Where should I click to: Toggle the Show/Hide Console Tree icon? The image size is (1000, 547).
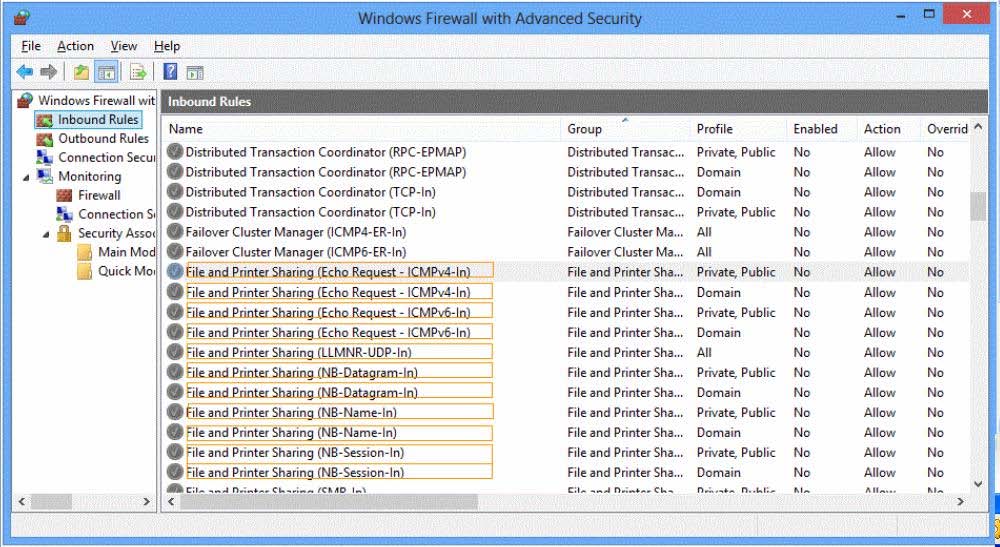(106, 72)
